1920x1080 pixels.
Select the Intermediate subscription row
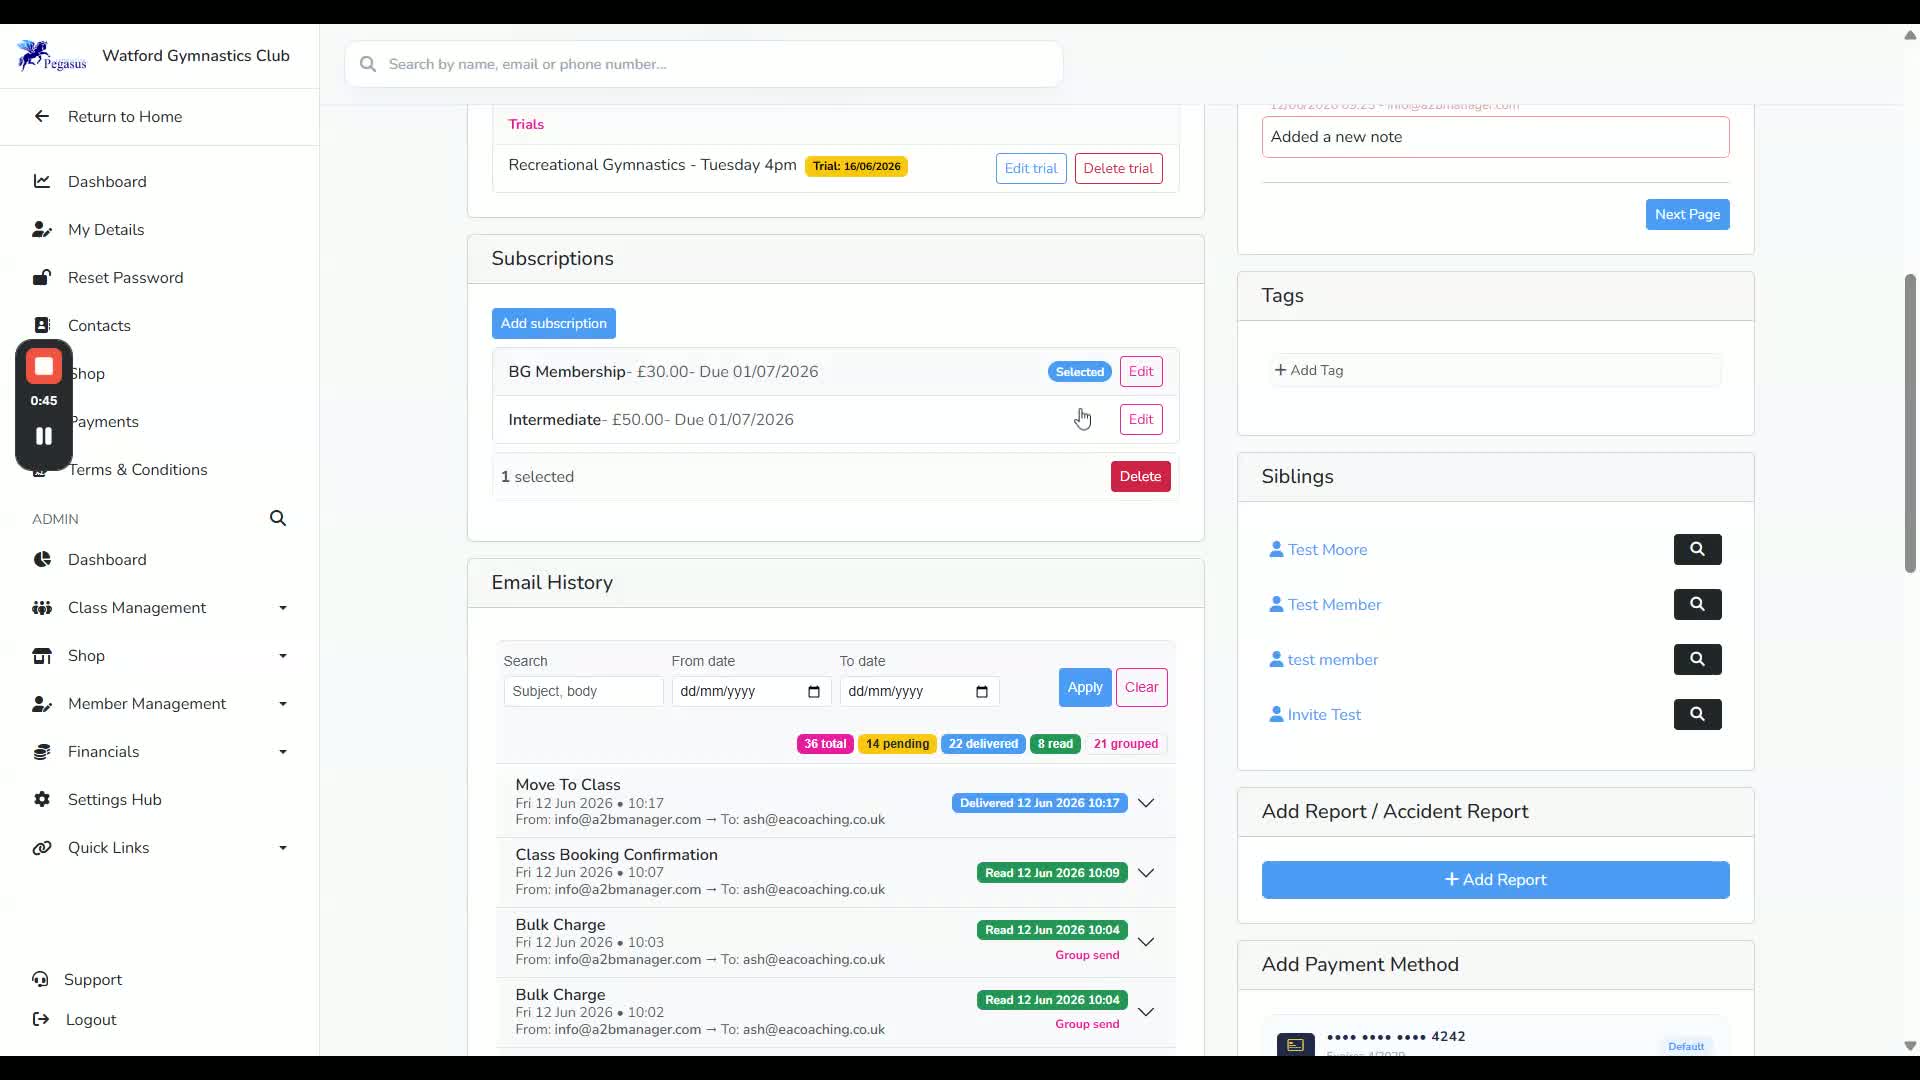pos(835,420)
